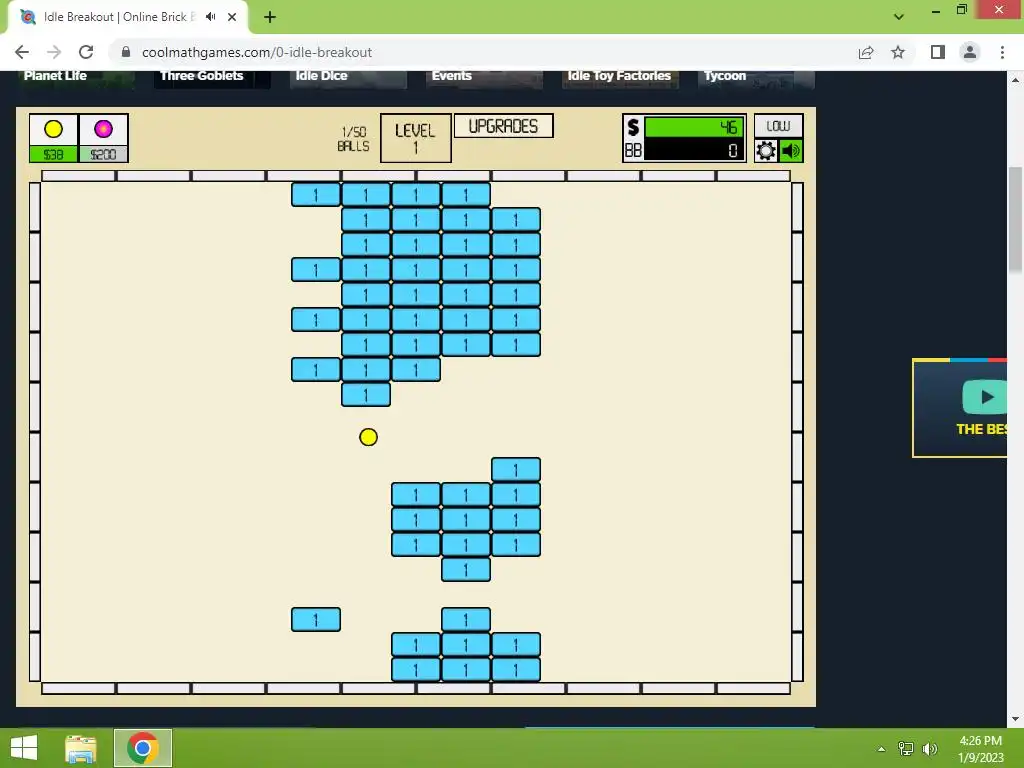Image resolution: width=1024 pixels, height=768 pixels.
Task: Click the isolated lone brick in the bottom-left cluster
Action: tap(315, 620)
